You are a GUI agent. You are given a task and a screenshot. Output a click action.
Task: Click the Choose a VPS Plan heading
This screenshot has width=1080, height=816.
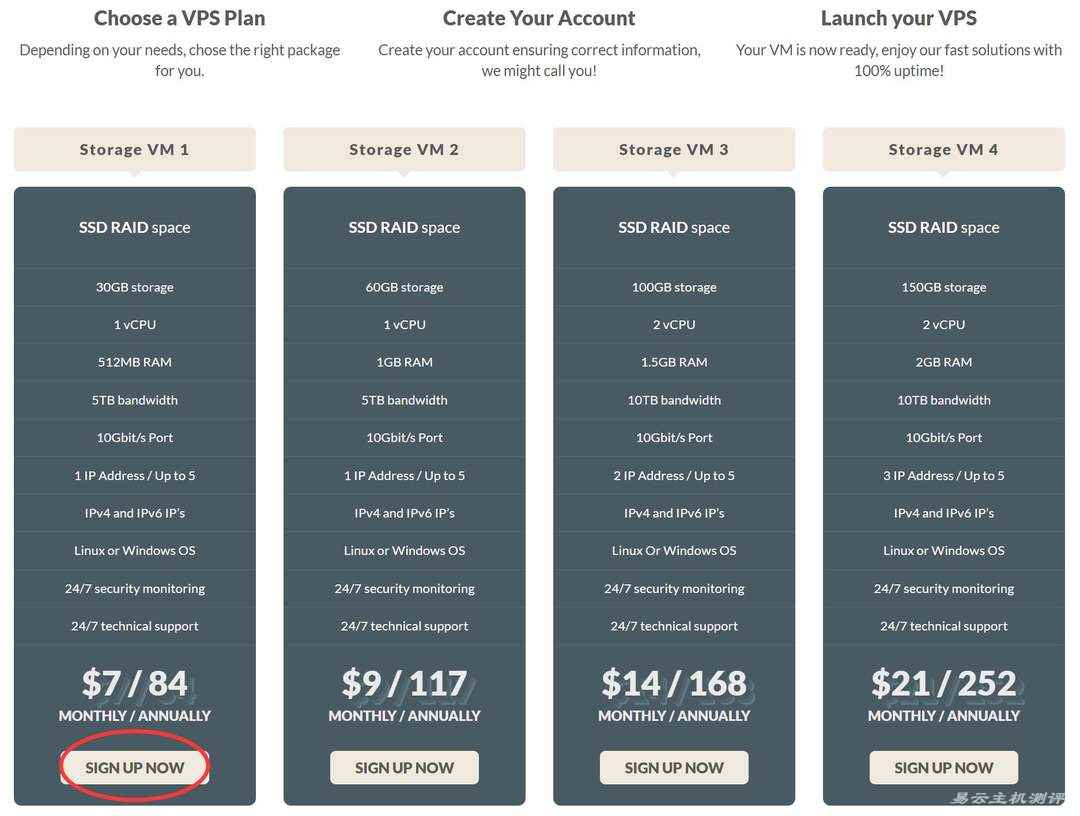pos(180,18)
